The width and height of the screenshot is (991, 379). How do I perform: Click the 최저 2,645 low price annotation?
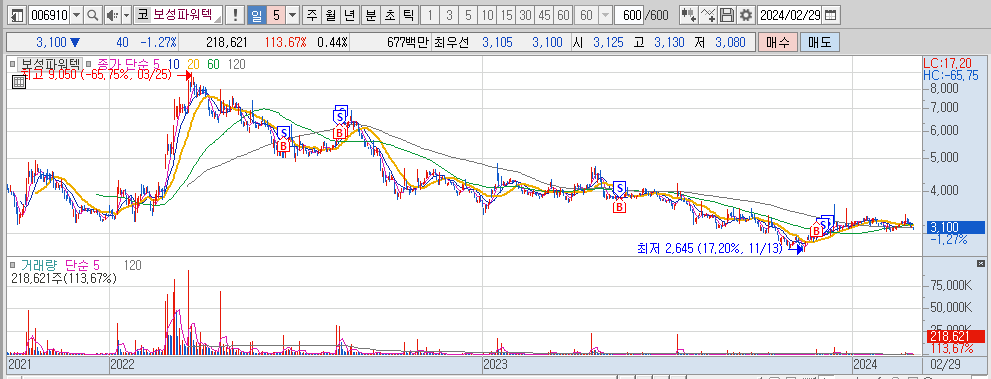coord(710,250)
